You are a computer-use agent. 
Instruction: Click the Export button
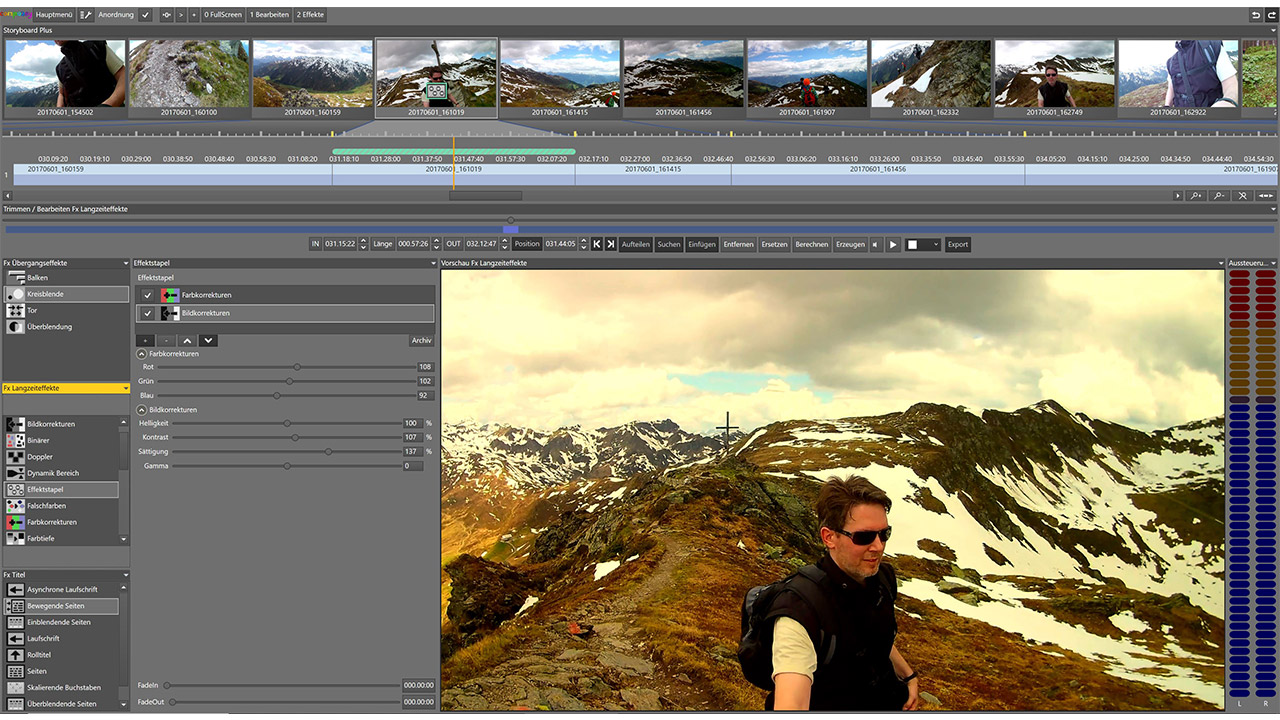coord(958,244)
